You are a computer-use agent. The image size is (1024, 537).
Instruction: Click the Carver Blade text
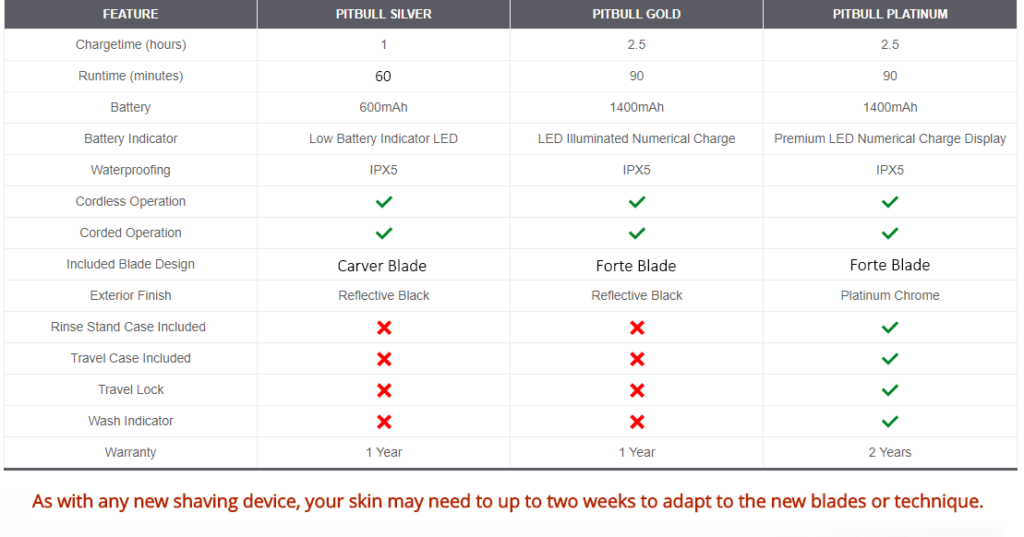(x=382, y=266)
